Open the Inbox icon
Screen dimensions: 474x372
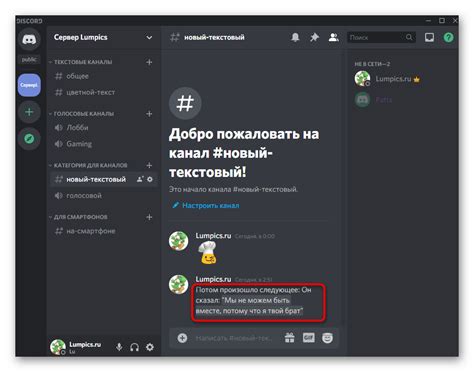click(429, 37)
